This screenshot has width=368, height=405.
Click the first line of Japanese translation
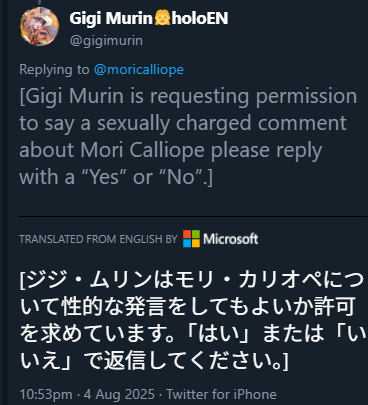tap(191, 280)
